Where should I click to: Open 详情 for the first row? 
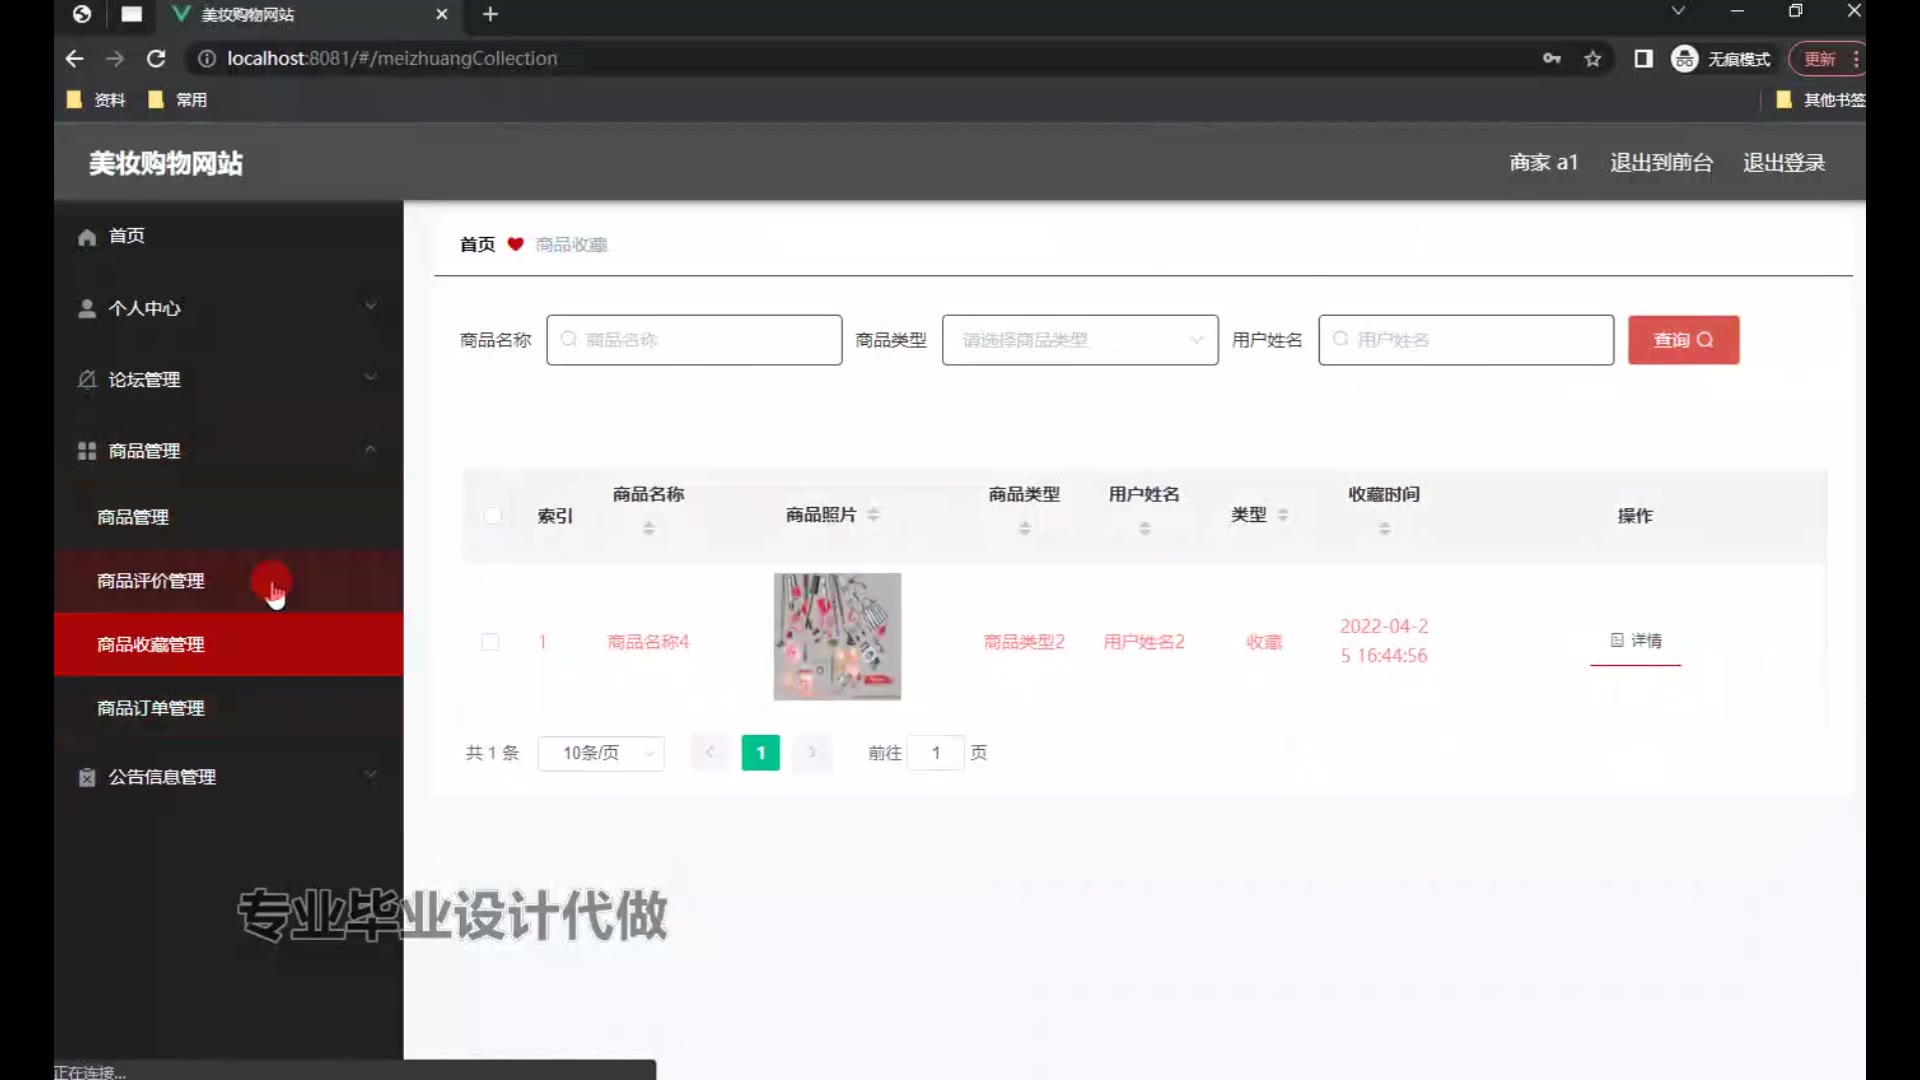[1636, 640]
